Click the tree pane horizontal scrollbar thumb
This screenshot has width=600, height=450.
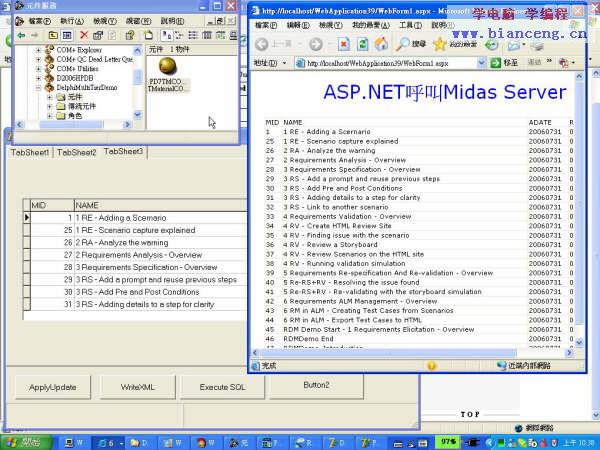coord(71,125)
